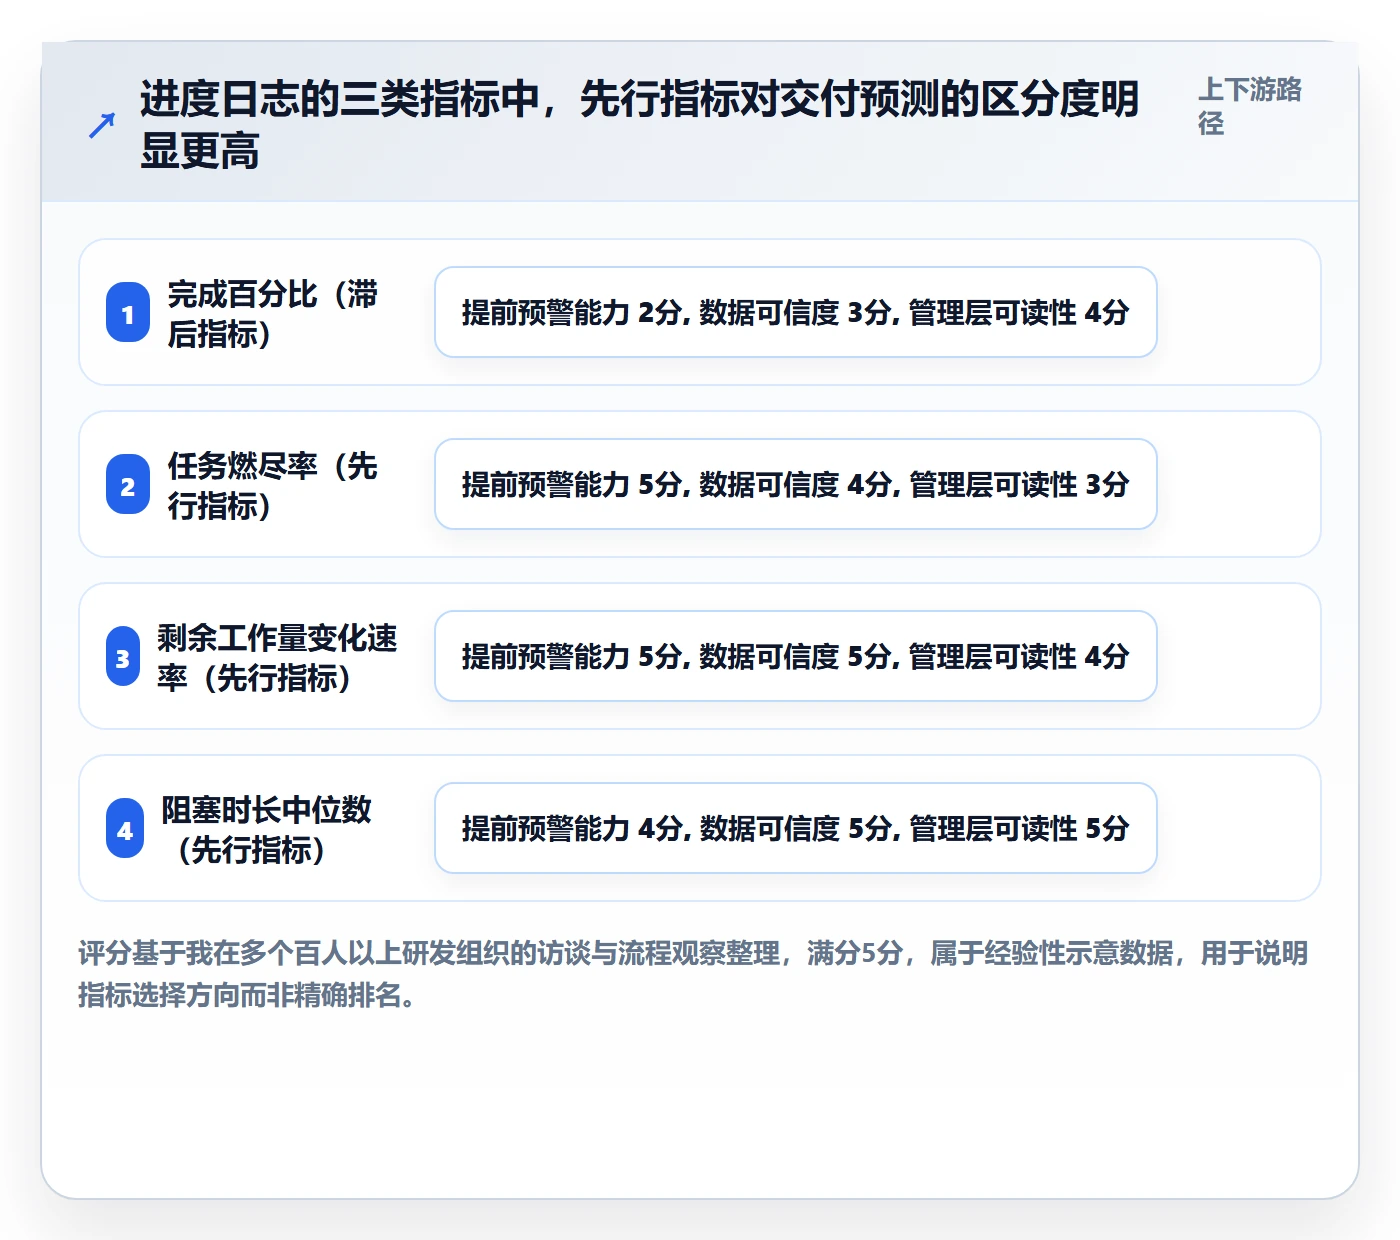Image resolution: width=1400 pixels, height=1240 pixels.
Task: Click the number 2 badge
Action: pos(128,485)
